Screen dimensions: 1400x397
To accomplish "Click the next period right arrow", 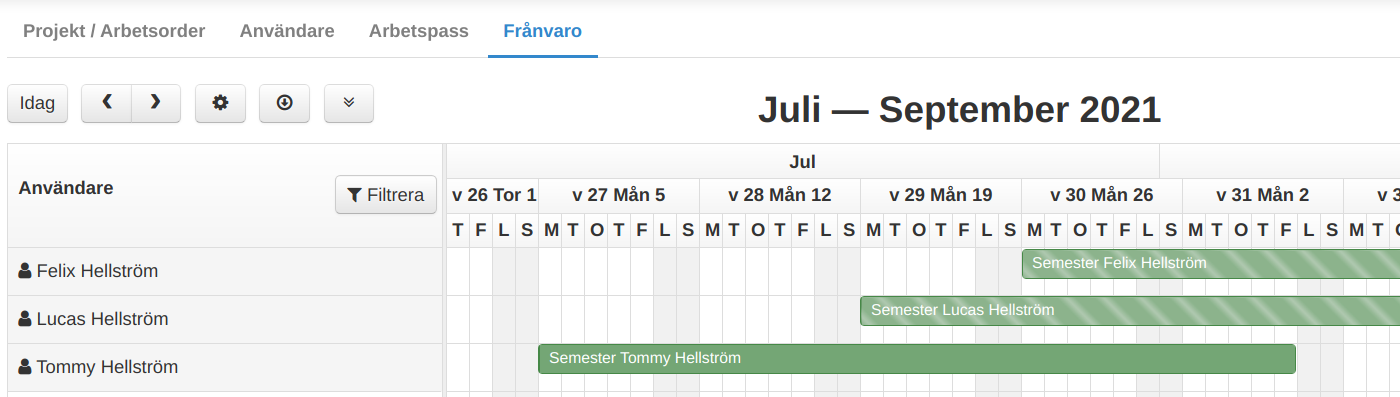I will (155, 103).
